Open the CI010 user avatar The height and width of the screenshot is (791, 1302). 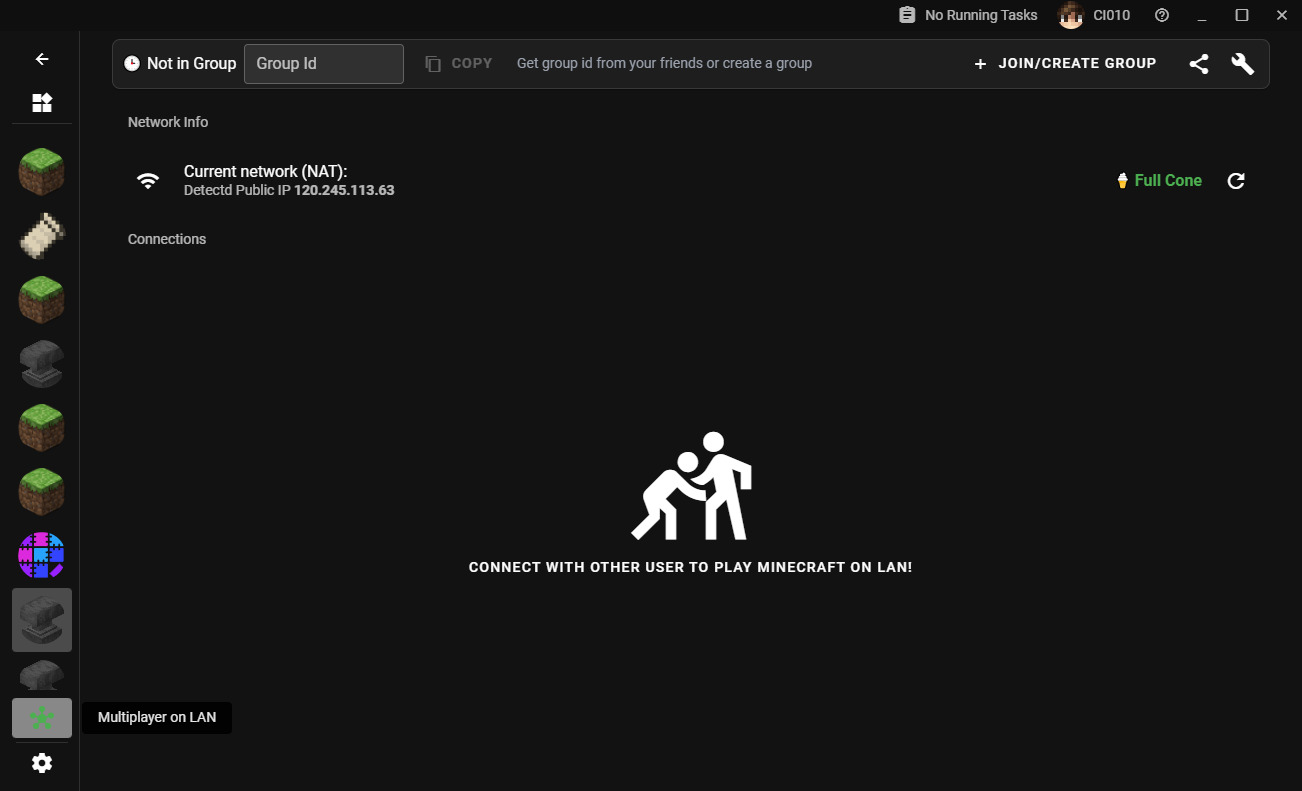click(x=1071, y=15)
